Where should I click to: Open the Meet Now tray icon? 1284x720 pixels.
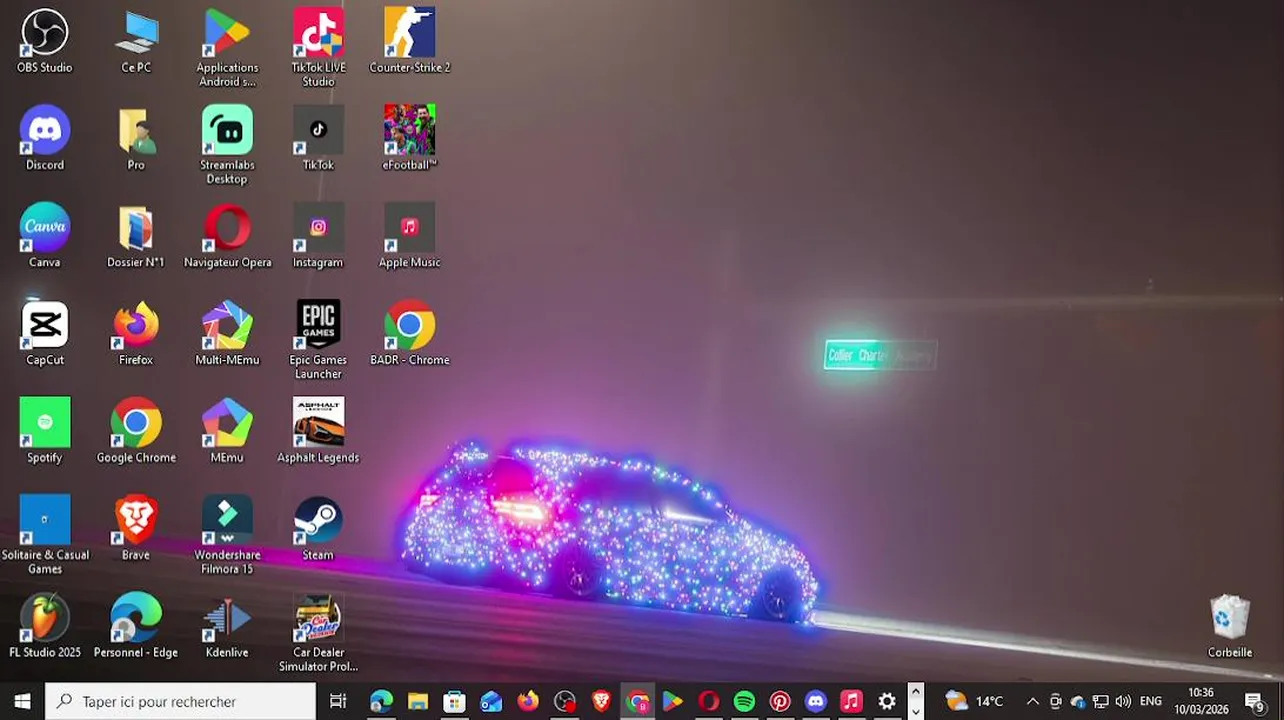1056,701
